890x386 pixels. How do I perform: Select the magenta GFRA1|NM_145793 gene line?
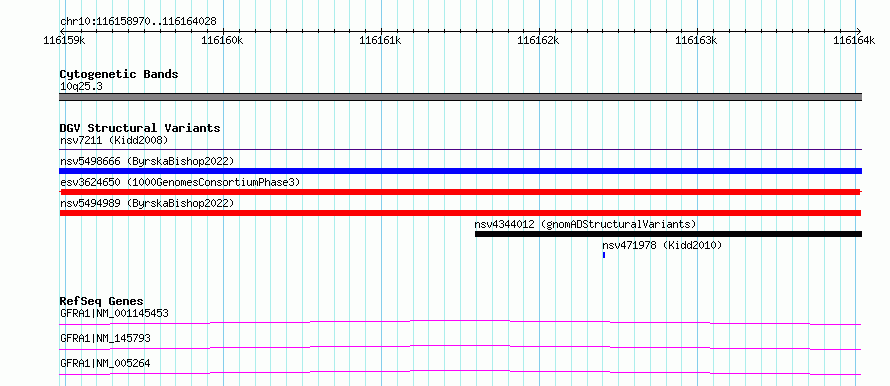point(460,347)
